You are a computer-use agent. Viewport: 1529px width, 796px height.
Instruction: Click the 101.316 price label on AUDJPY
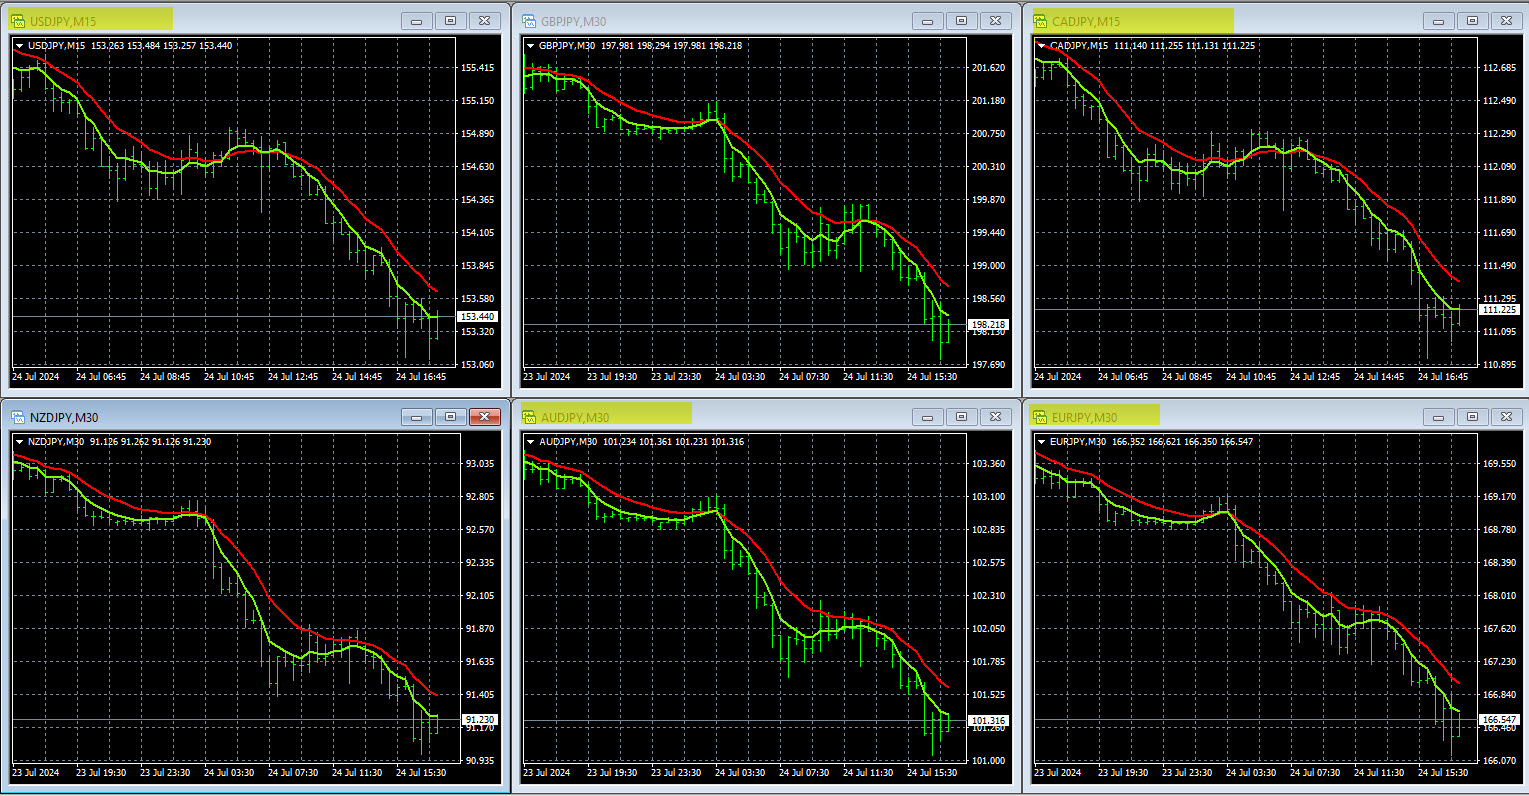click(x=988, y=721)
